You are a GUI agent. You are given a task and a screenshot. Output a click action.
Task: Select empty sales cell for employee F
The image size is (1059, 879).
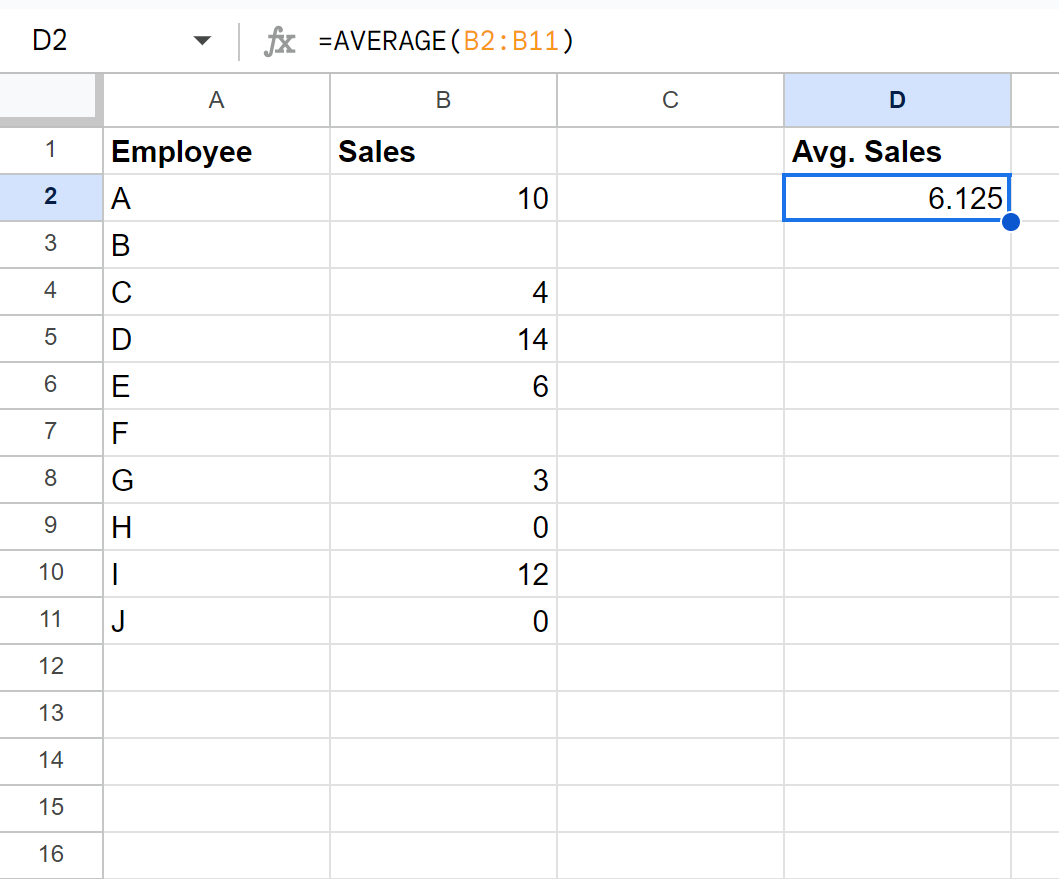coord(443,432)
